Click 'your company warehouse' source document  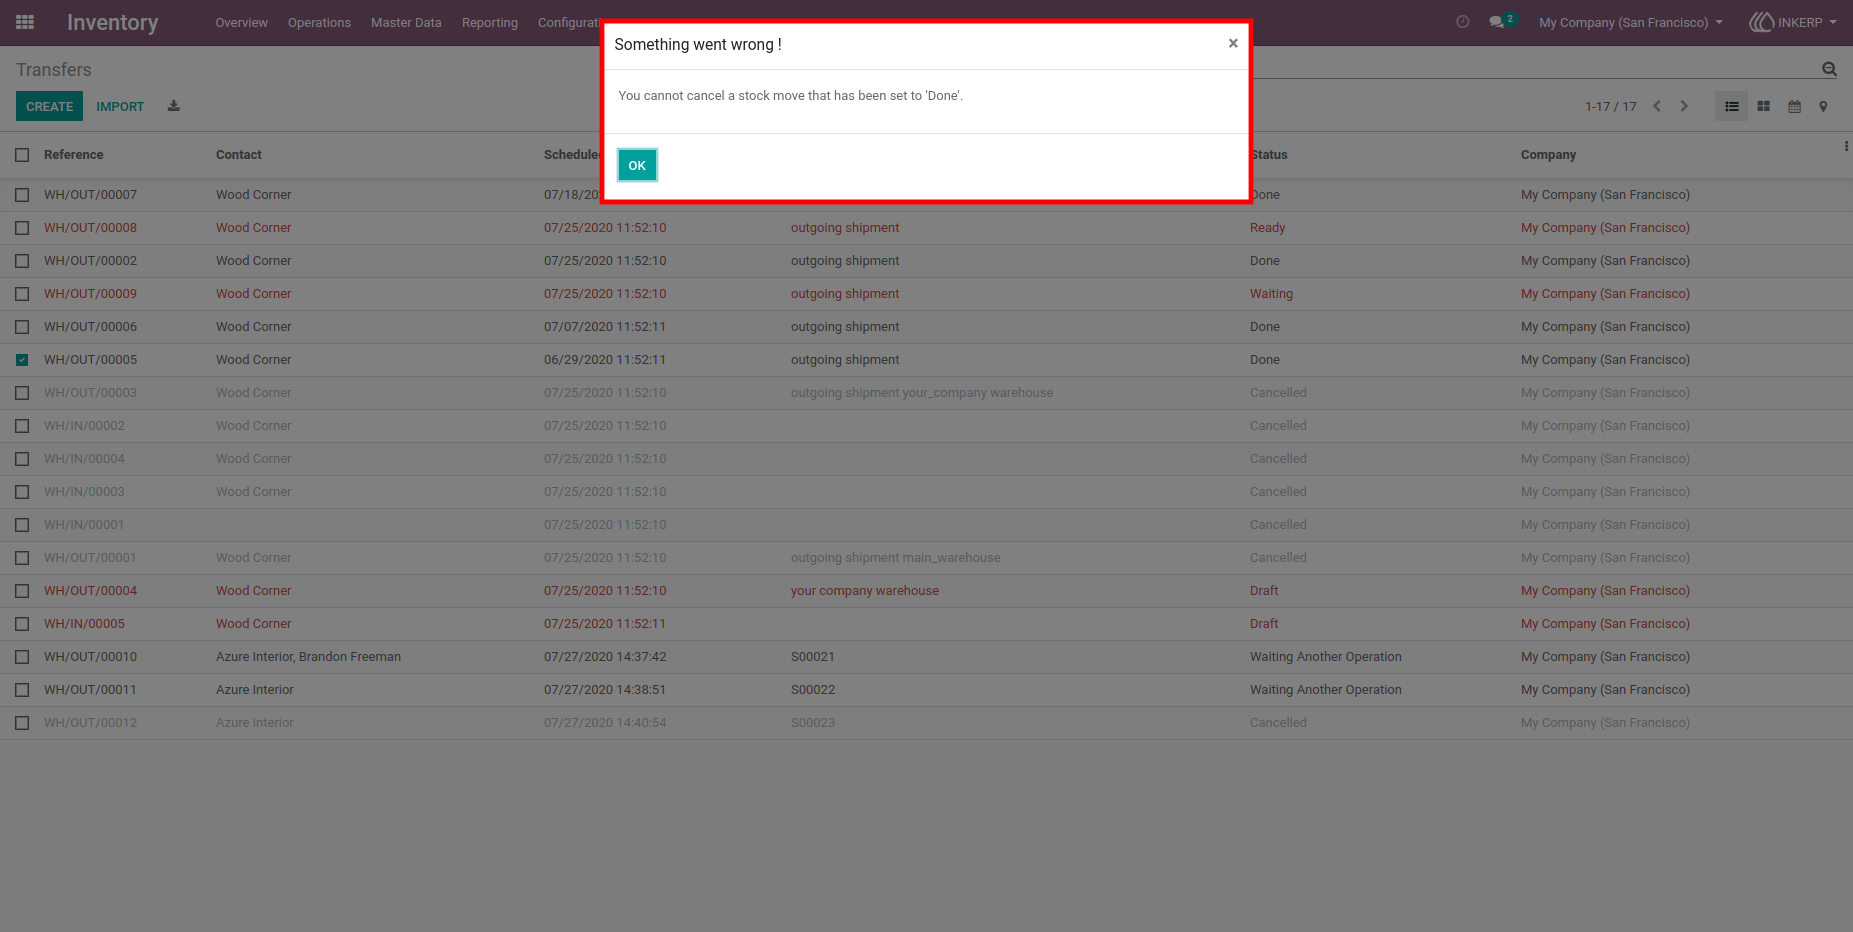coord(865,591)
